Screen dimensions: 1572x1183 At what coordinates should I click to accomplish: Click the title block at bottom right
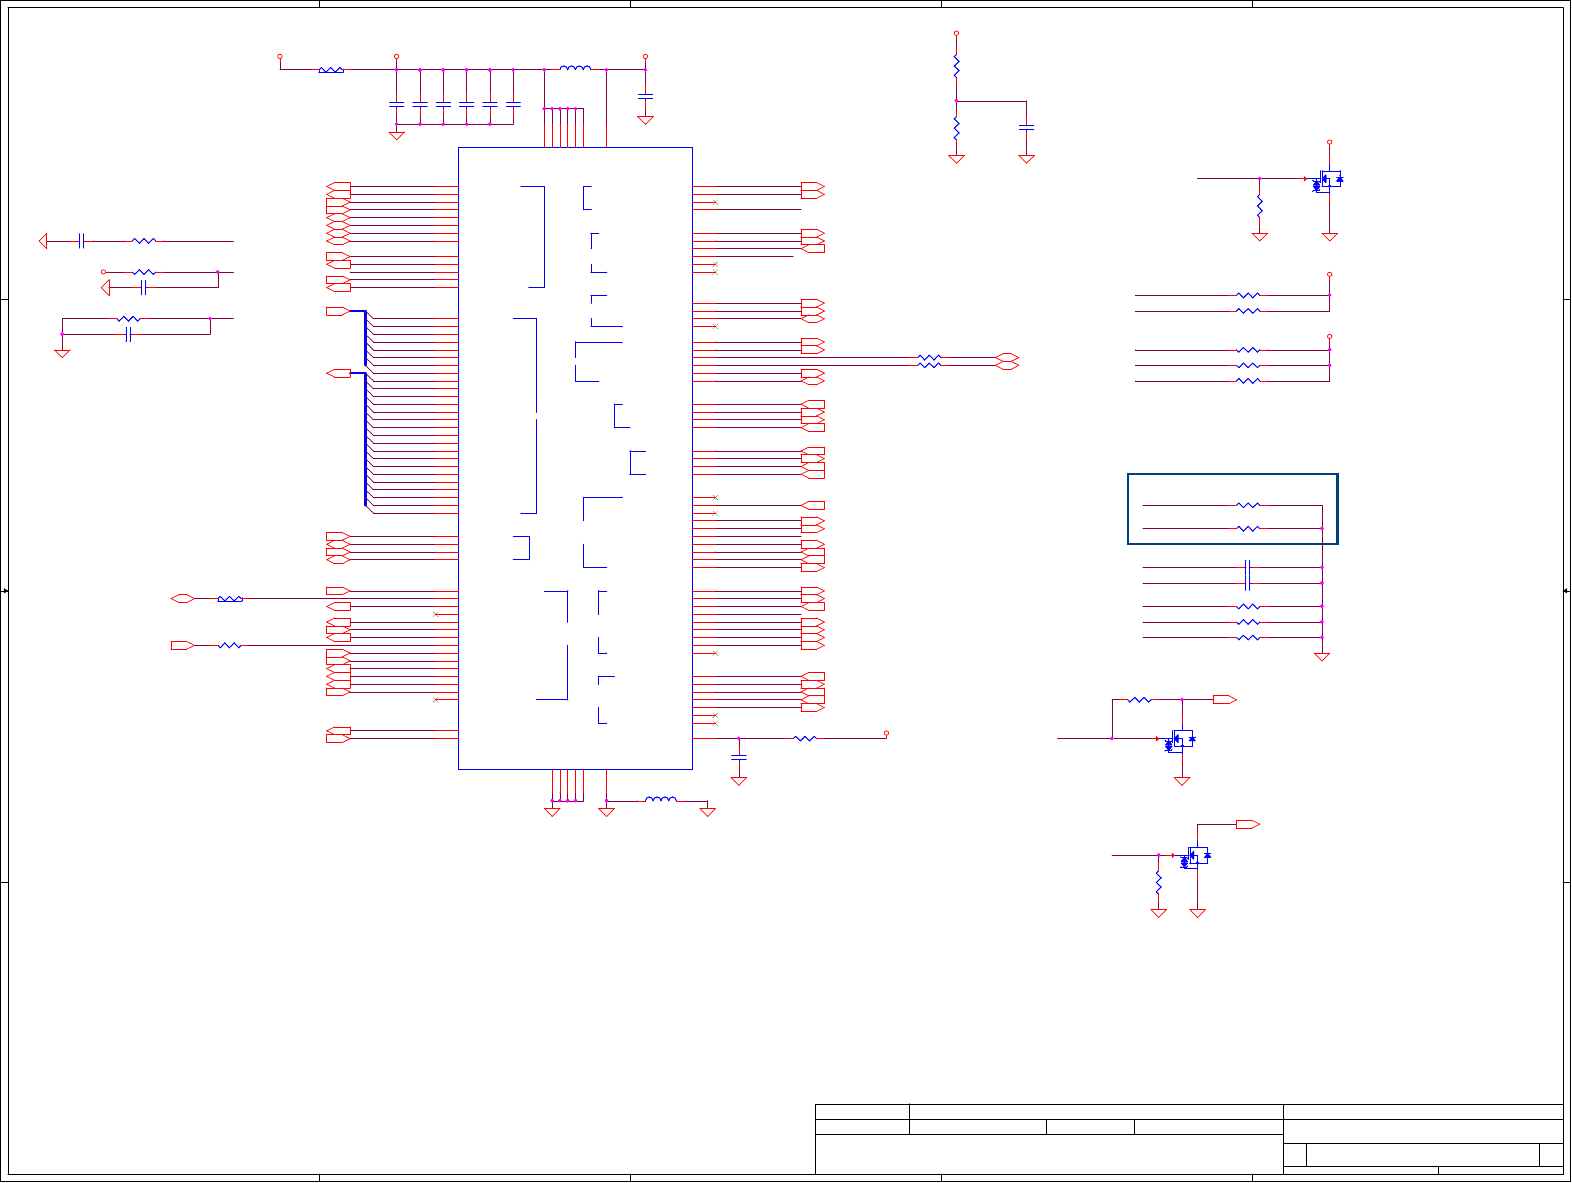click(1189, 1139)
